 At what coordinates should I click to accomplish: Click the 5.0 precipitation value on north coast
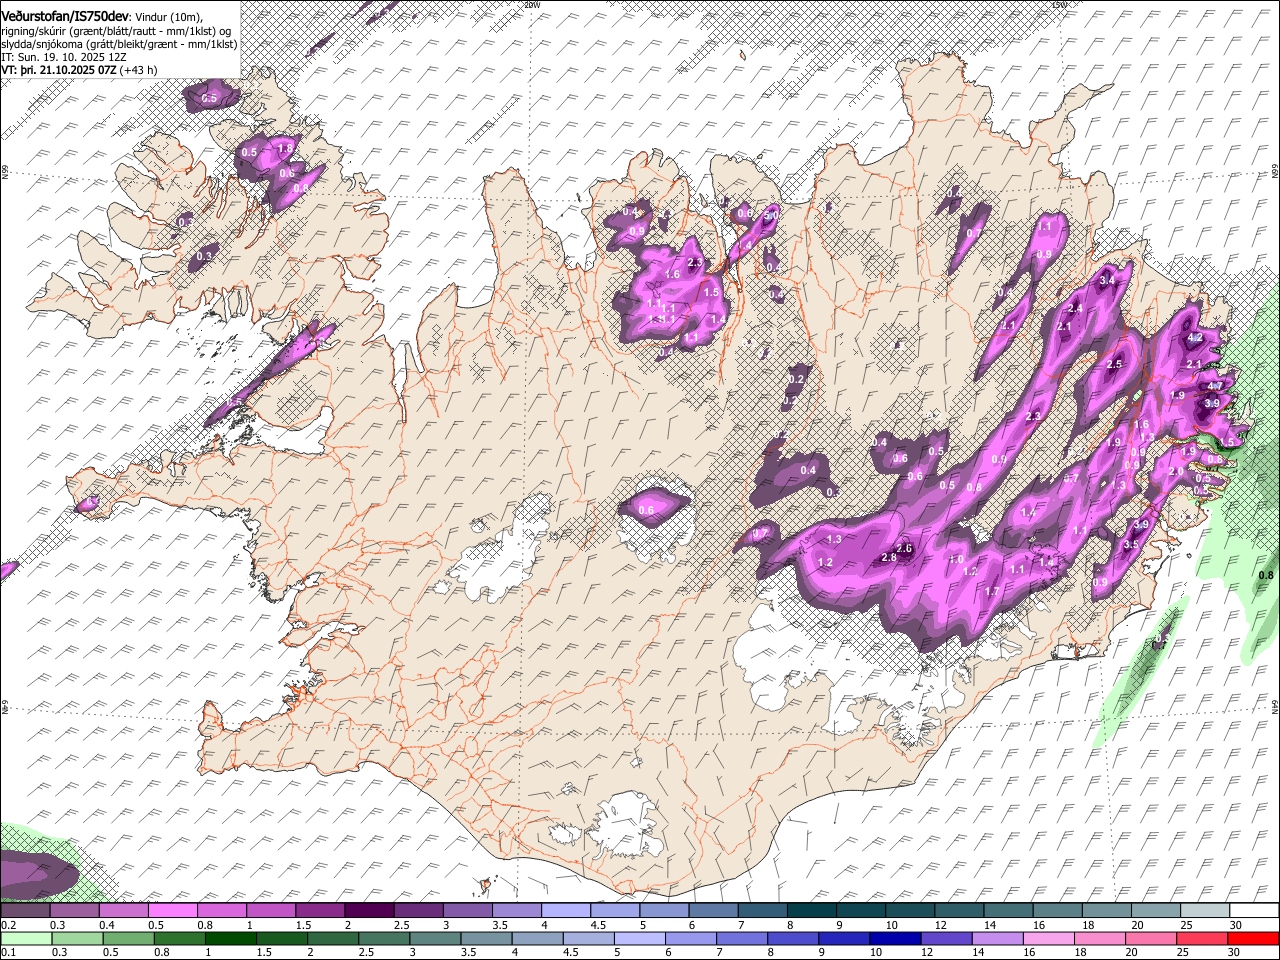coord(771,214)
